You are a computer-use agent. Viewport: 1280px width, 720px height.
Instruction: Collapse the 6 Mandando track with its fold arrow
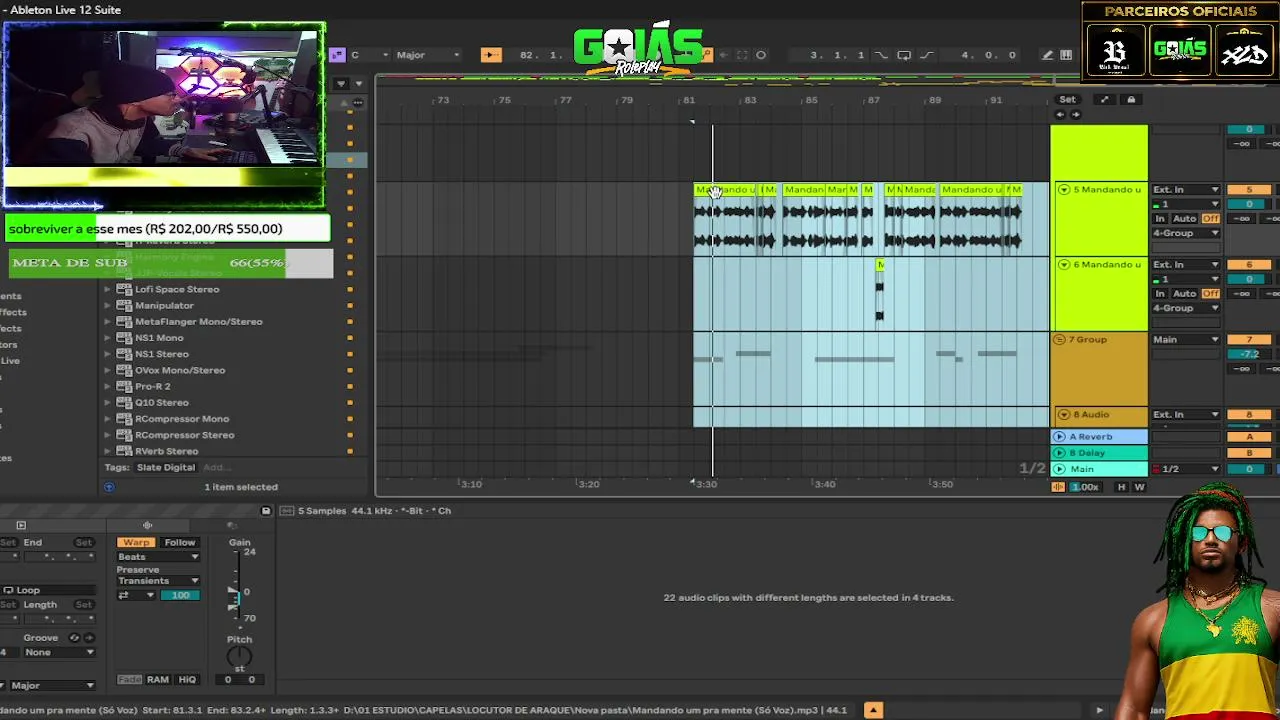[x=1063, y=265]
